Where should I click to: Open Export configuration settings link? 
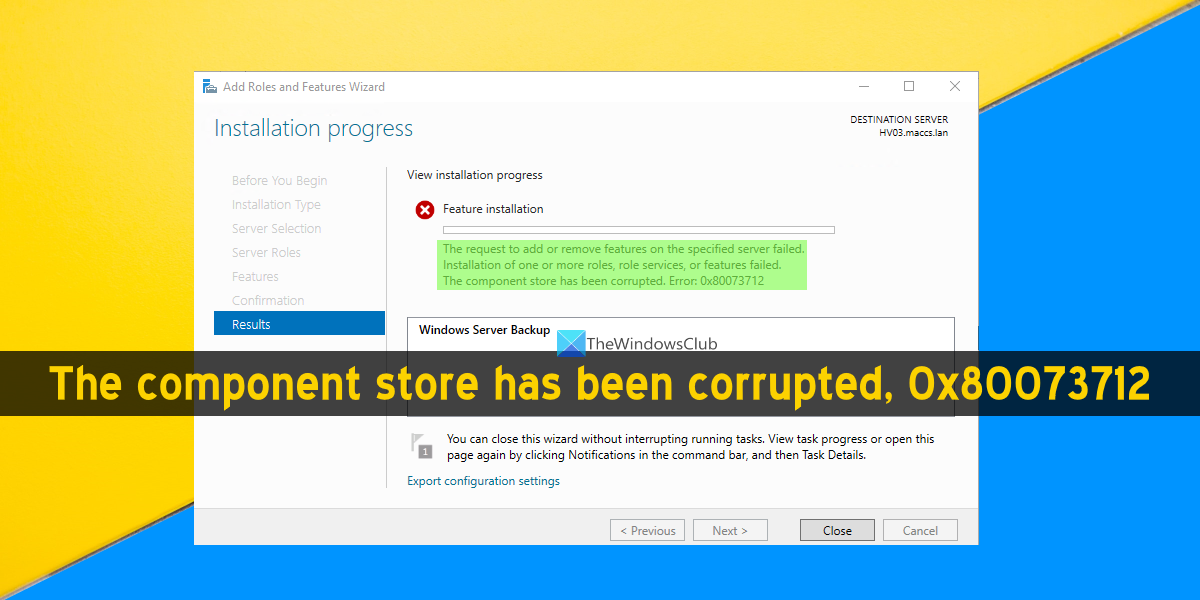[483, 481]
